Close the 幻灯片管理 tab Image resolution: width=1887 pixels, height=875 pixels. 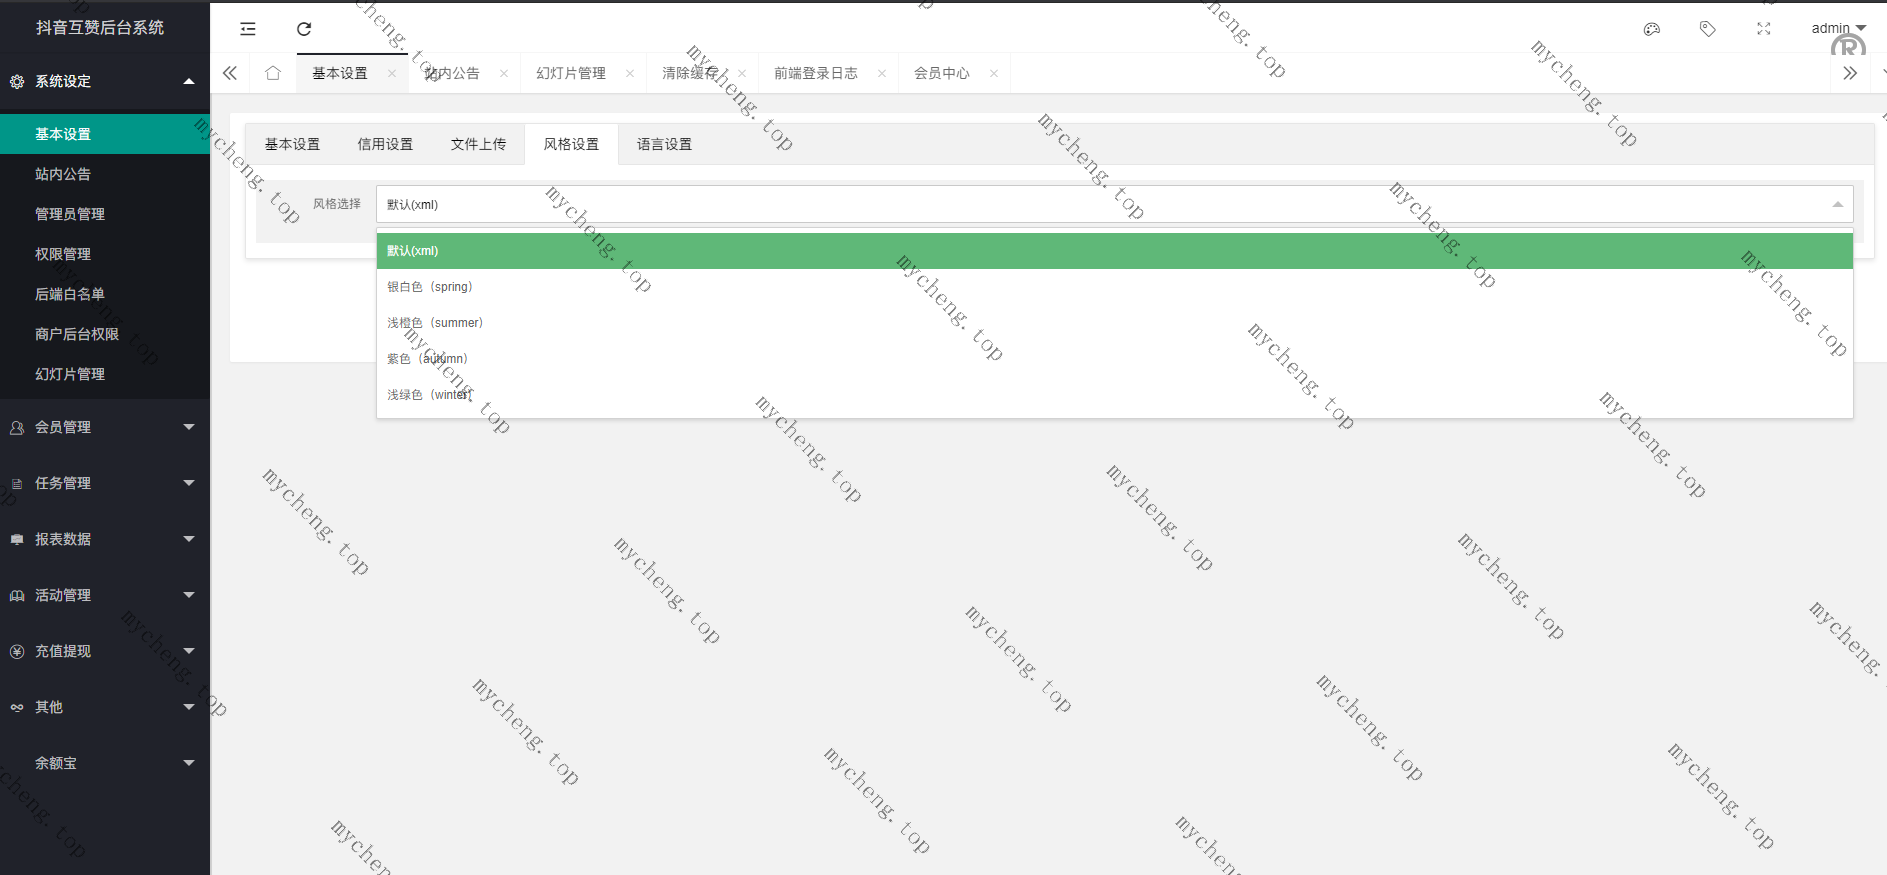pyautogui.click(x=630, y=73)
